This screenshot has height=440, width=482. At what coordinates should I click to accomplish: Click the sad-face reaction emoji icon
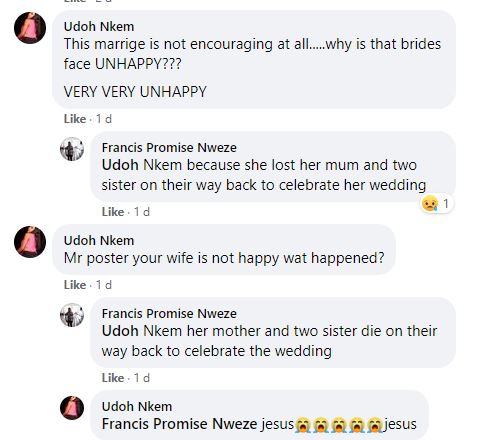click(x=430, y=203)
